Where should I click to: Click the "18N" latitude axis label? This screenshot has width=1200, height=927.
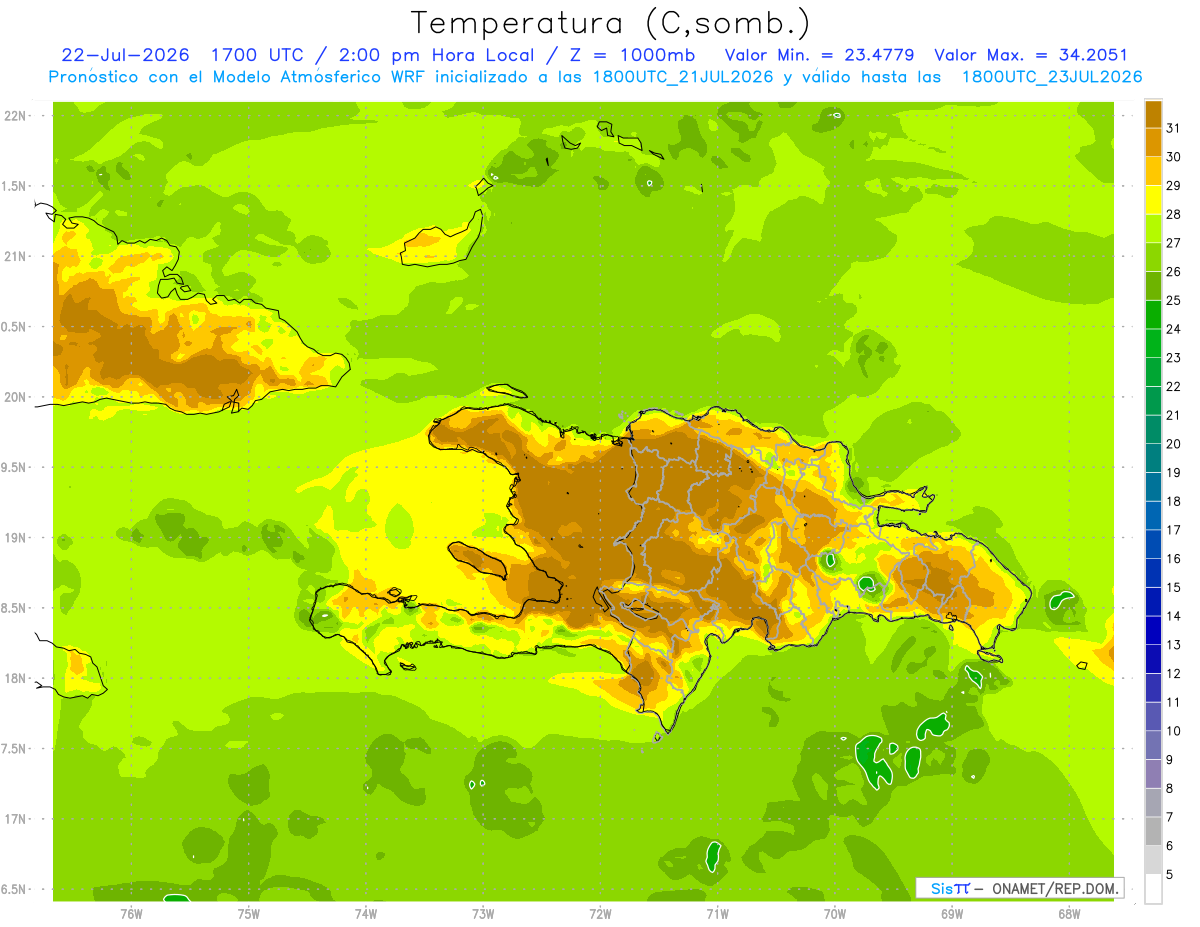coord(17,679)
